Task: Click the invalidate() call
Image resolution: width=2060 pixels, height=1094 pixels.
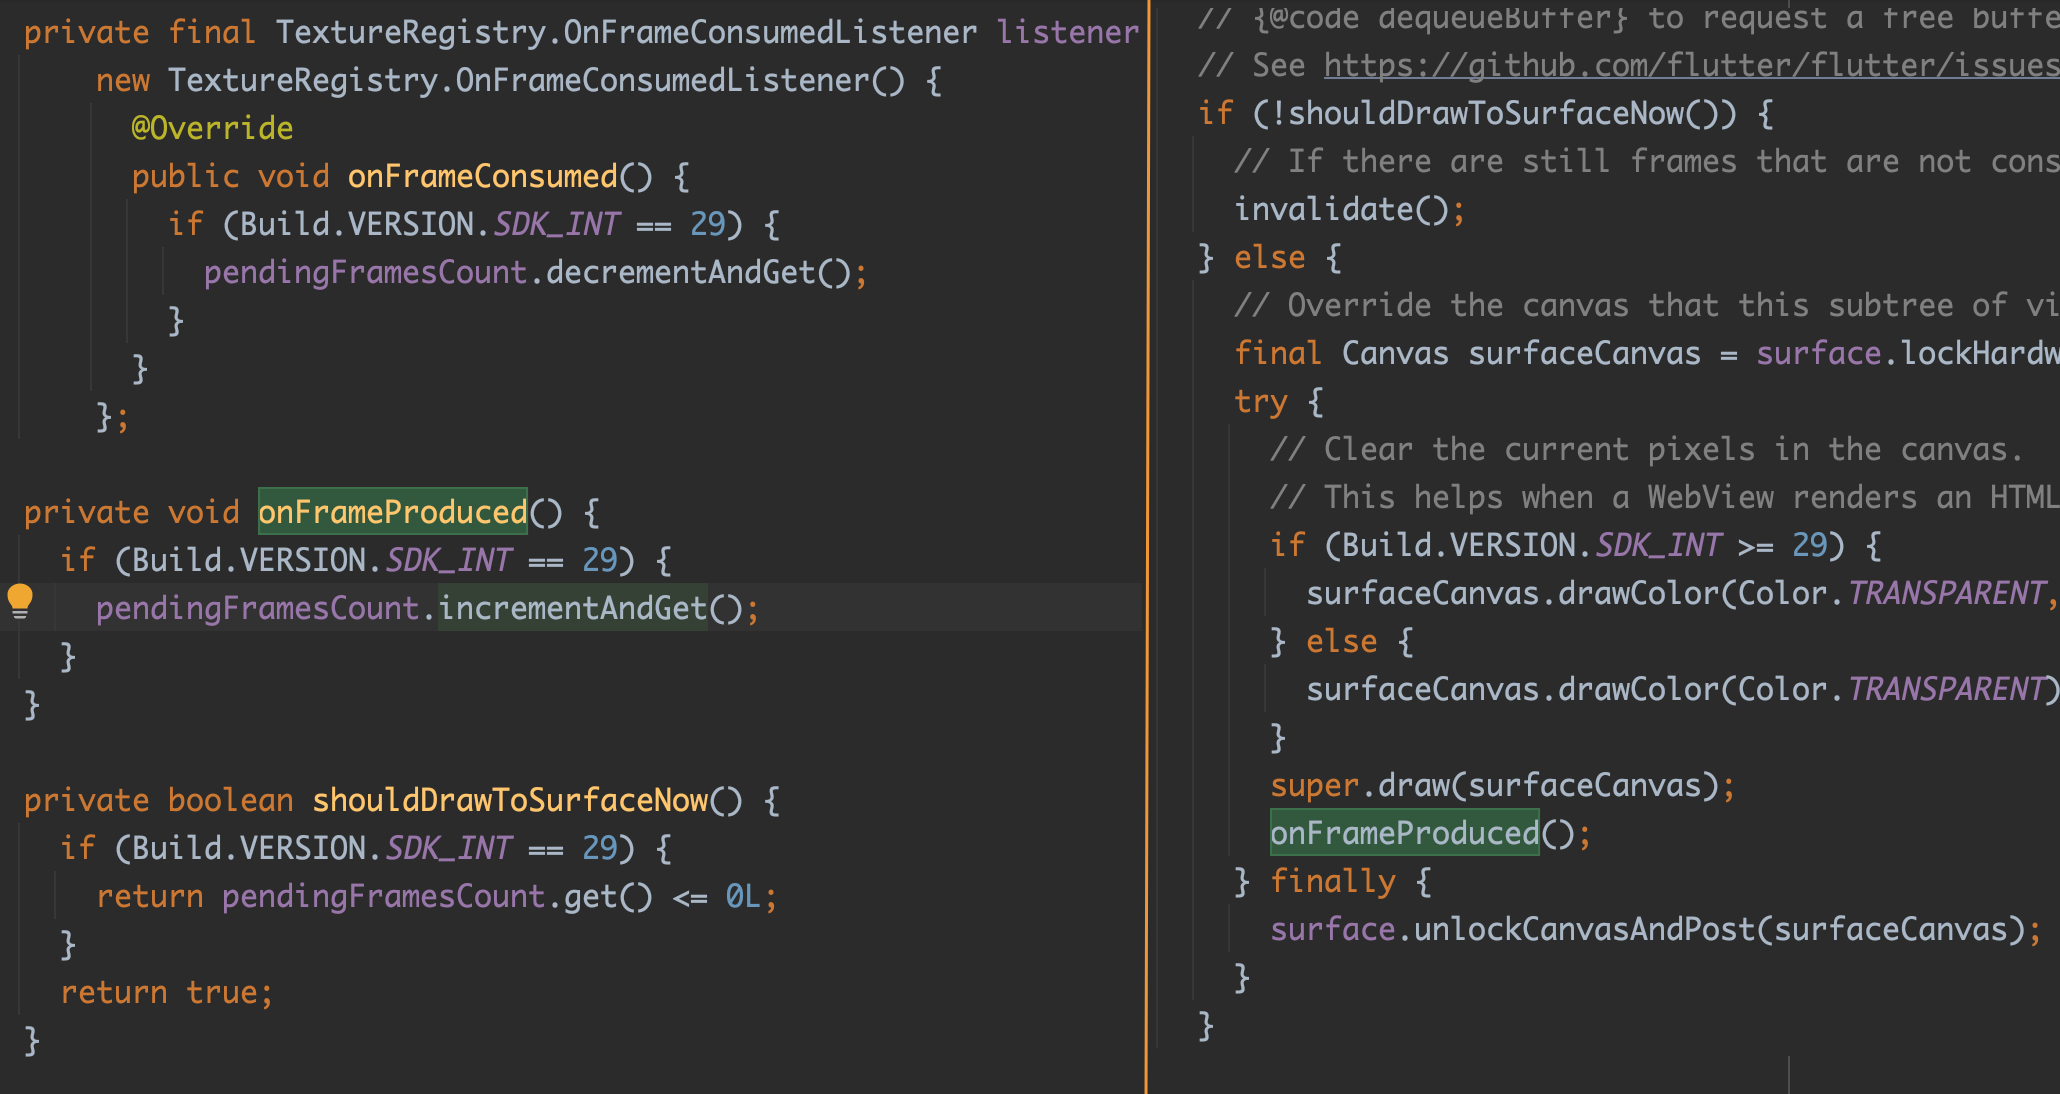Action: pos(1340,210)
